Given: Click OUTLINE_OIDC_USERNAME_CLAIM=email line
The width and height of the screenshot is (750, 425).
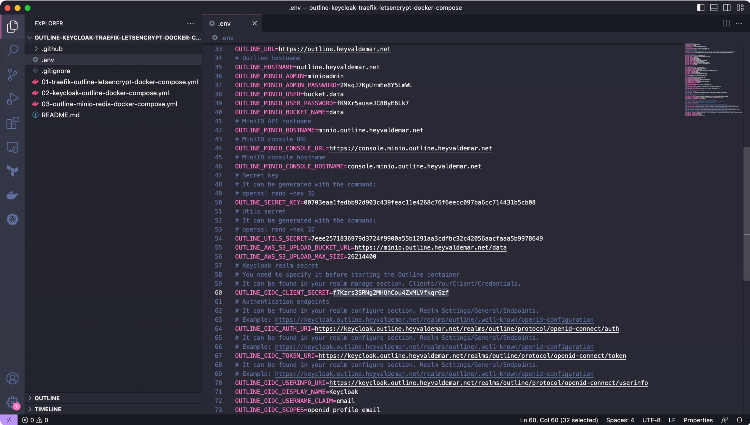Looking at the screenshot, I should [x=294, y=401].
